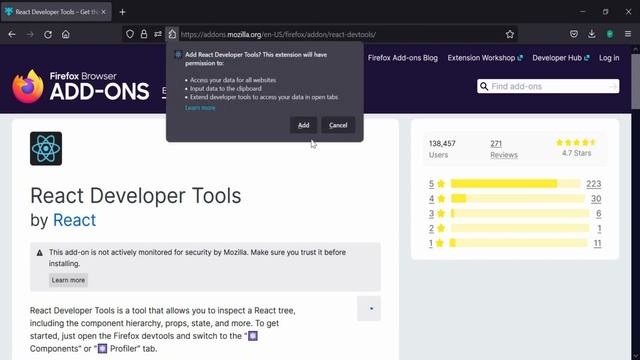Open the Firefox home page

66,34
